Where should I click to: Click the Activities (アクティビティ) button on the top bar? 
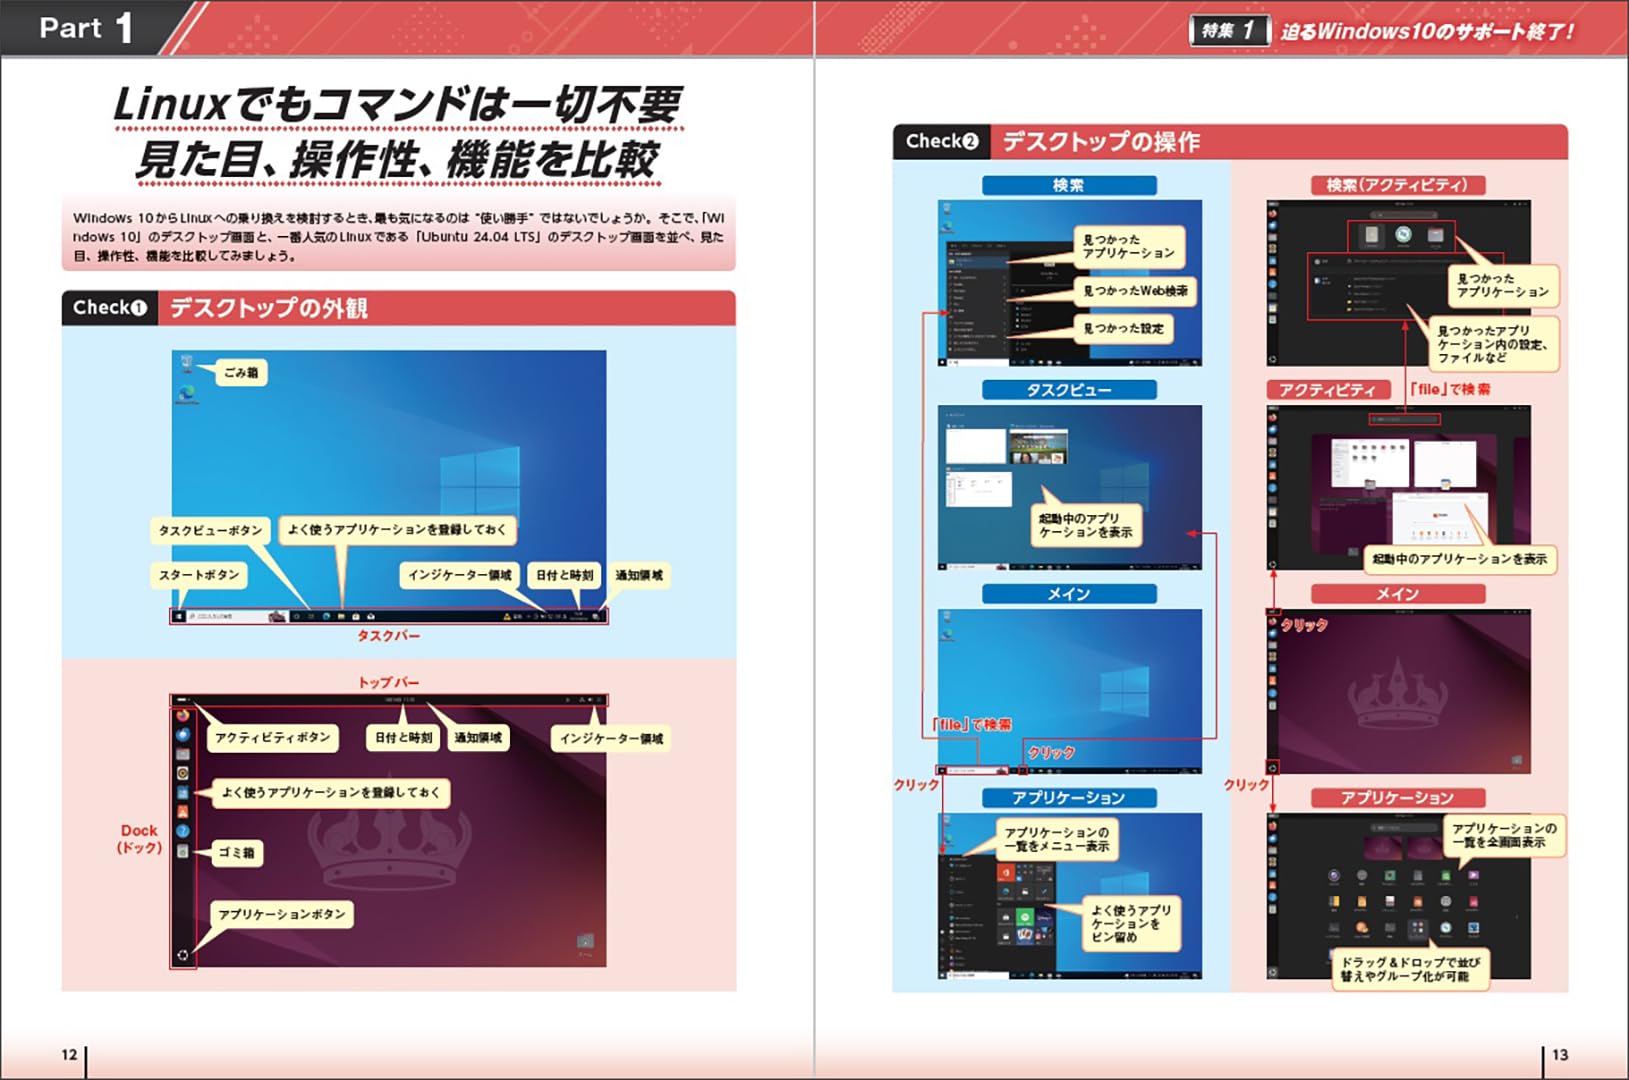point(182,700)
